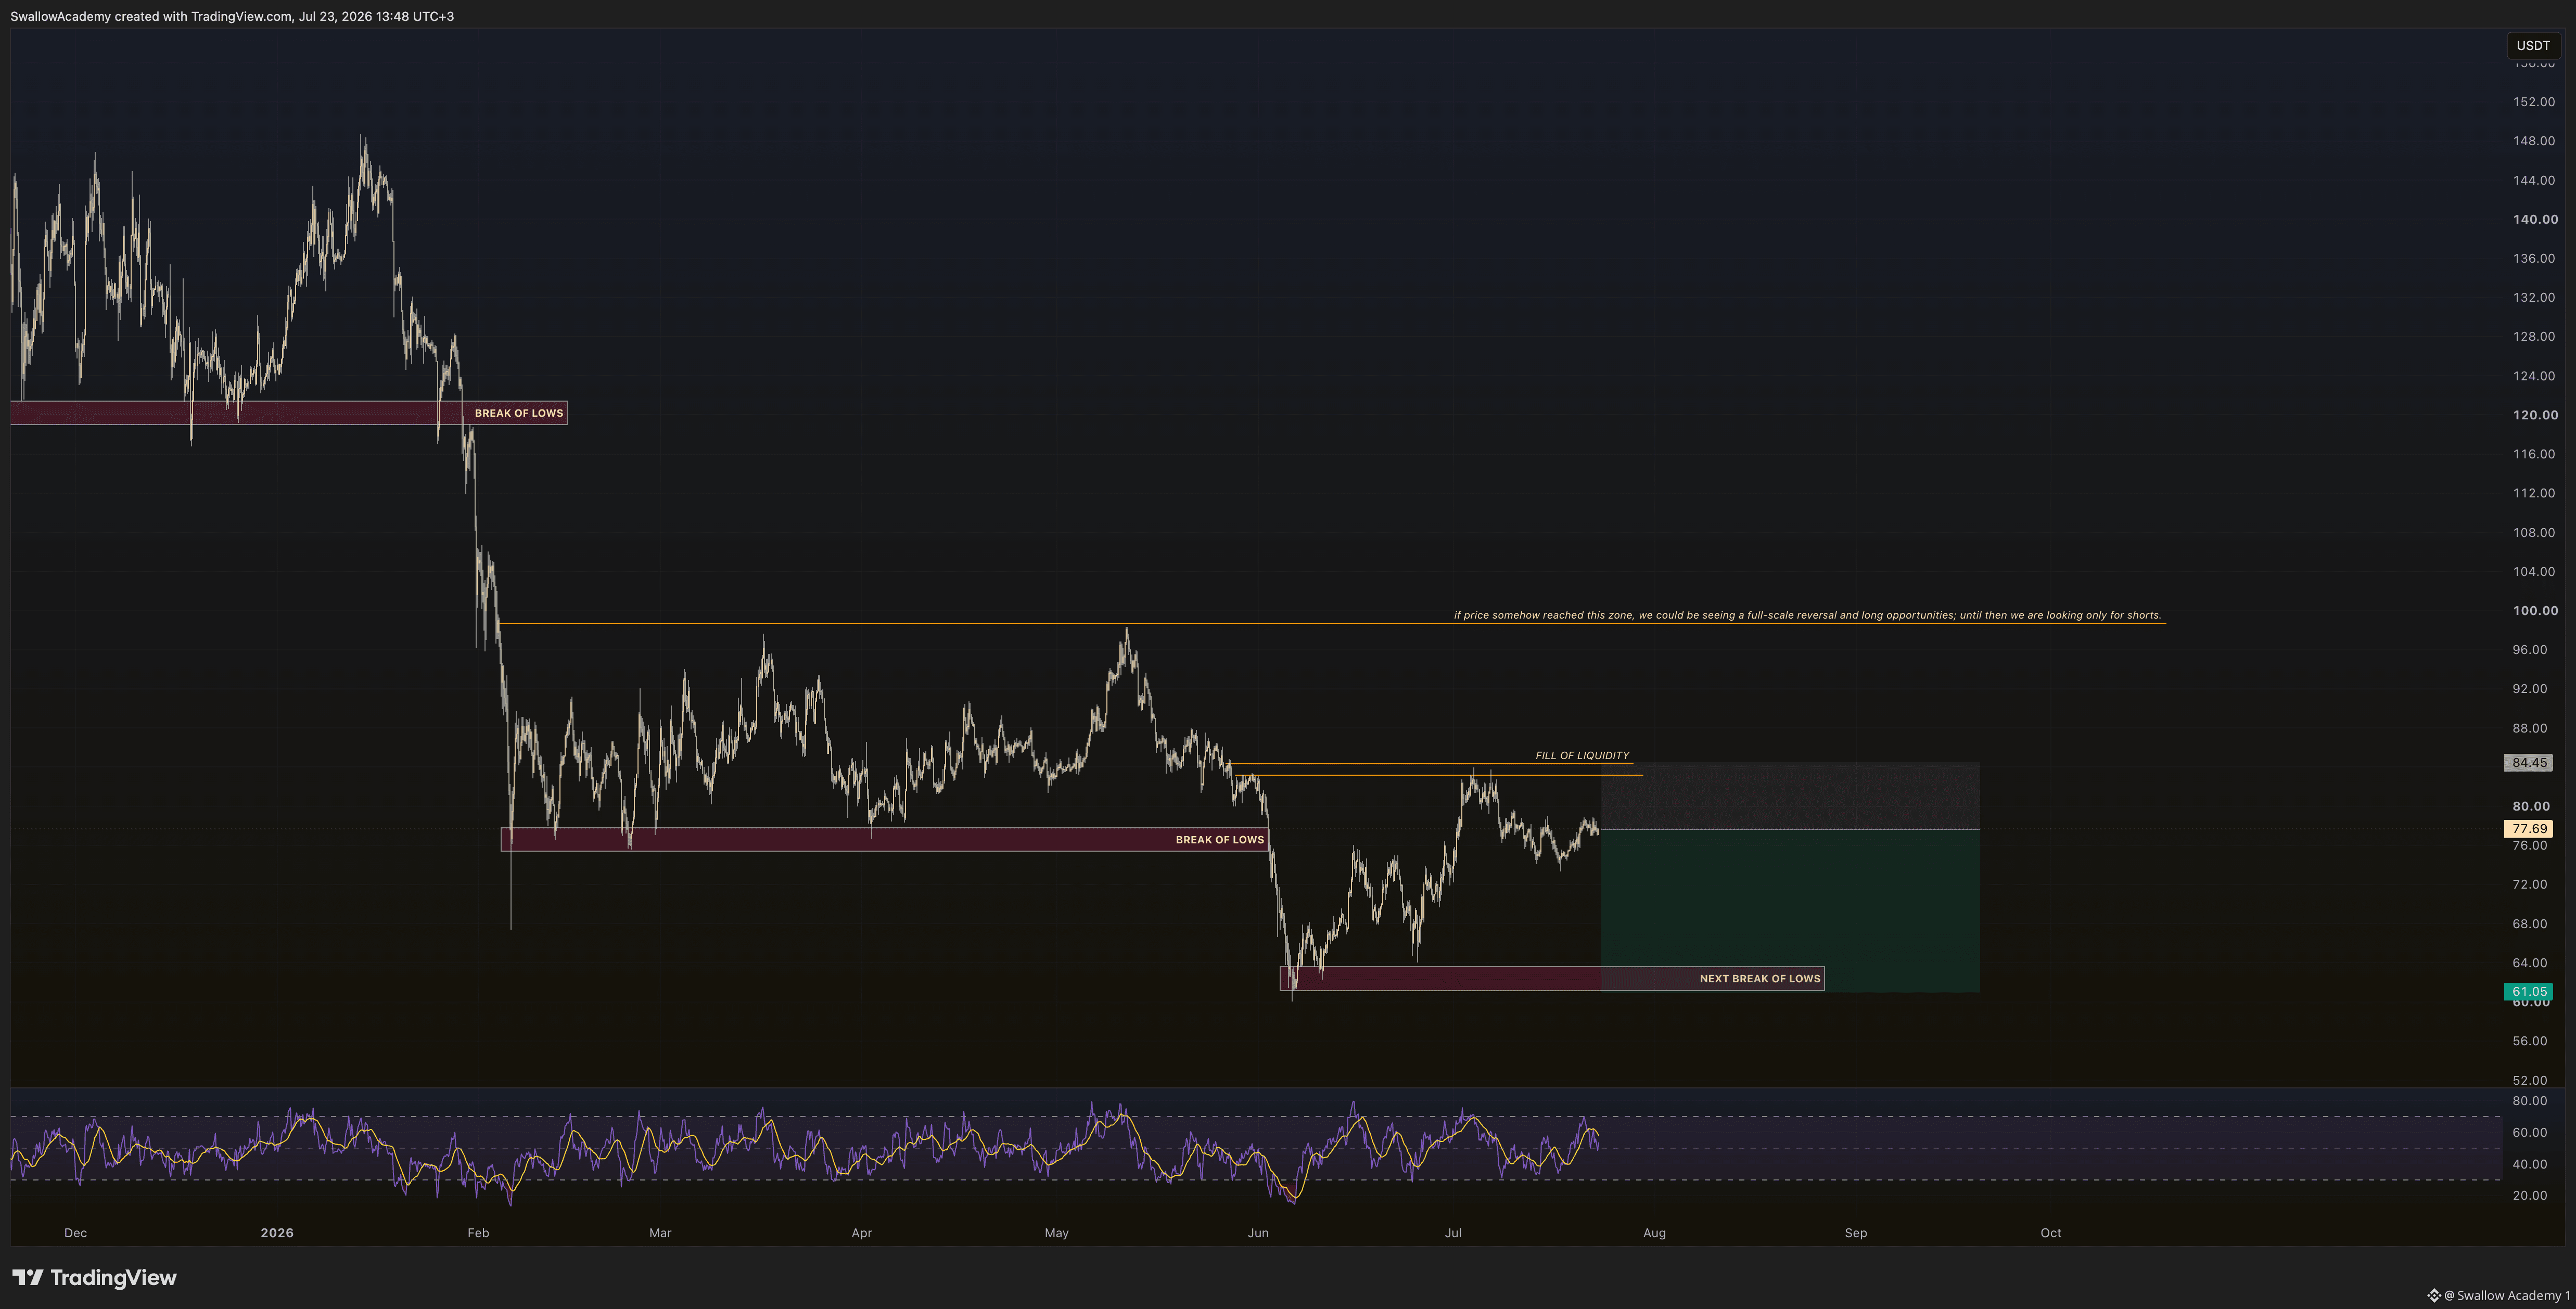
Task: Click the RSI 40.00 axis label
Action: coord(2530,1164)
